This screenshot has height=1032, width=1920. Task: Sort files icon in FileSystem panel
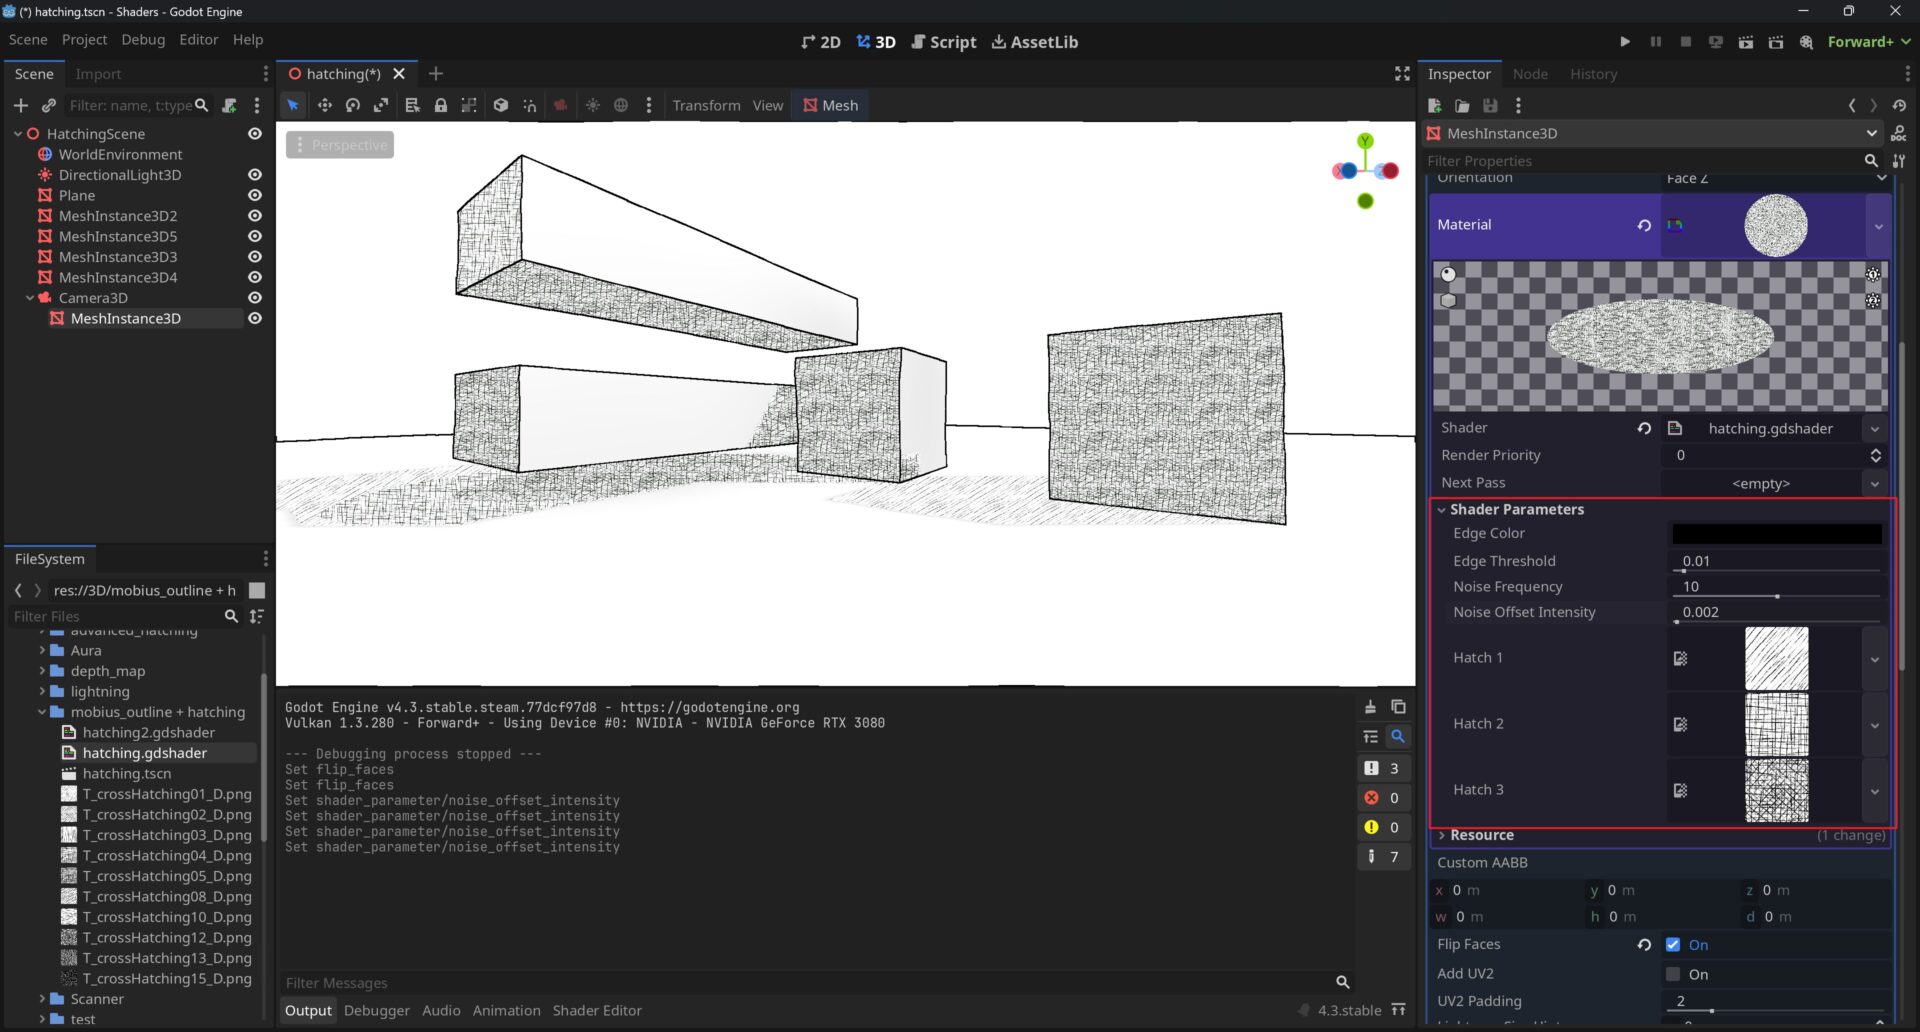257,616
